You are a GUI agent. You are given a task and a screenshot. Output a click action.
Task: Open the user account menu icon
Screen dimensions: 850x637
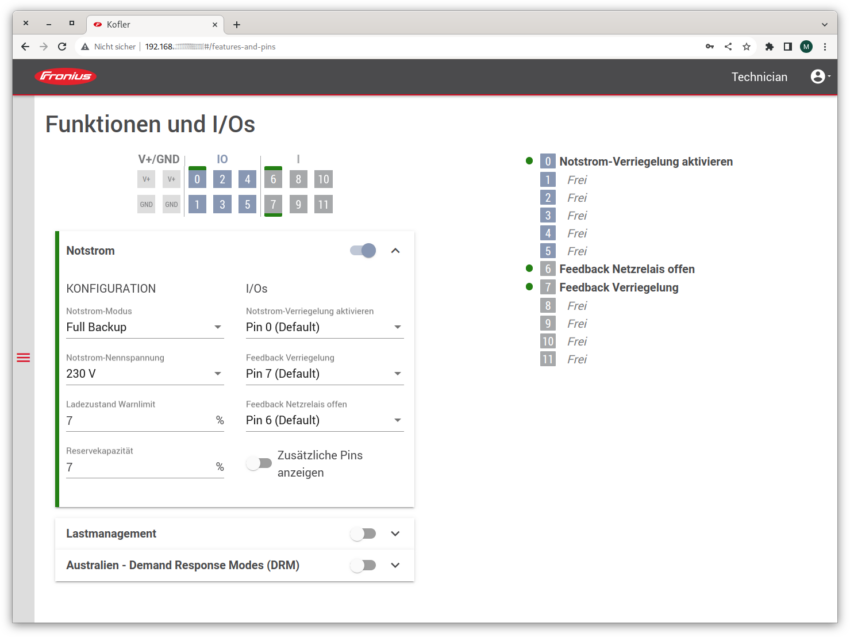[x=818, y=77]
